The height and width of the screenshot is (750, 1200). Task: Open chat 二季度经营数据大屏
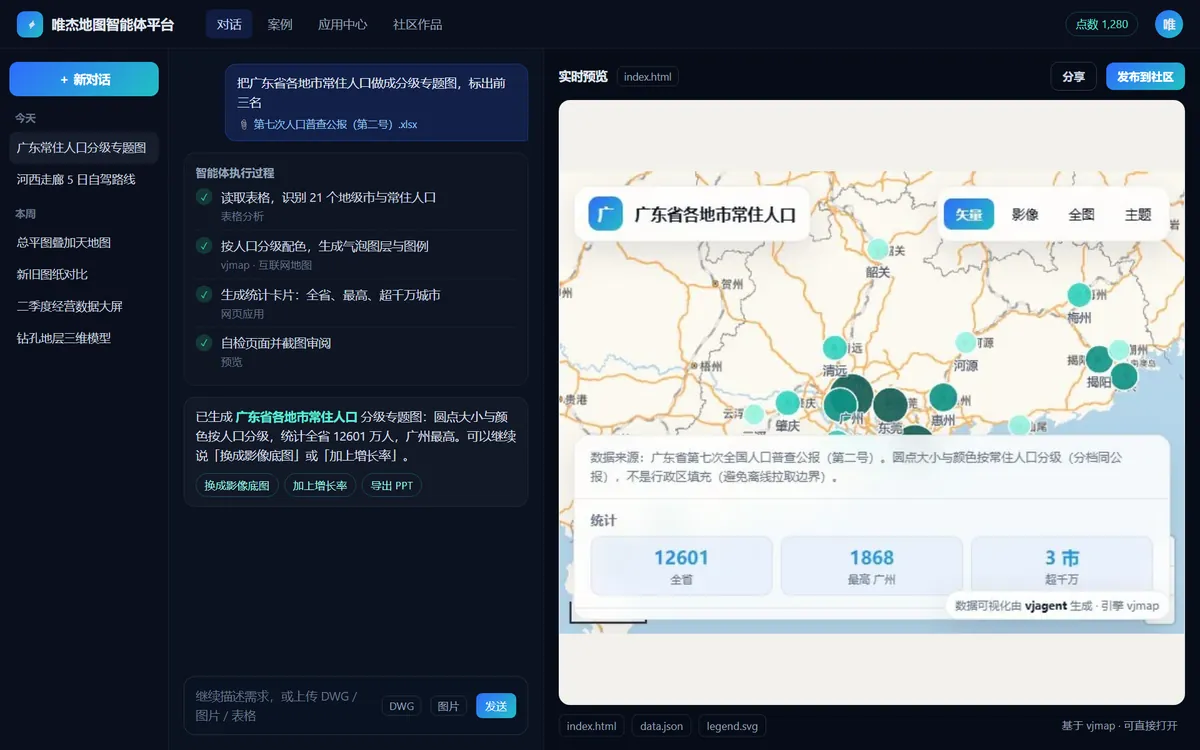84,306
